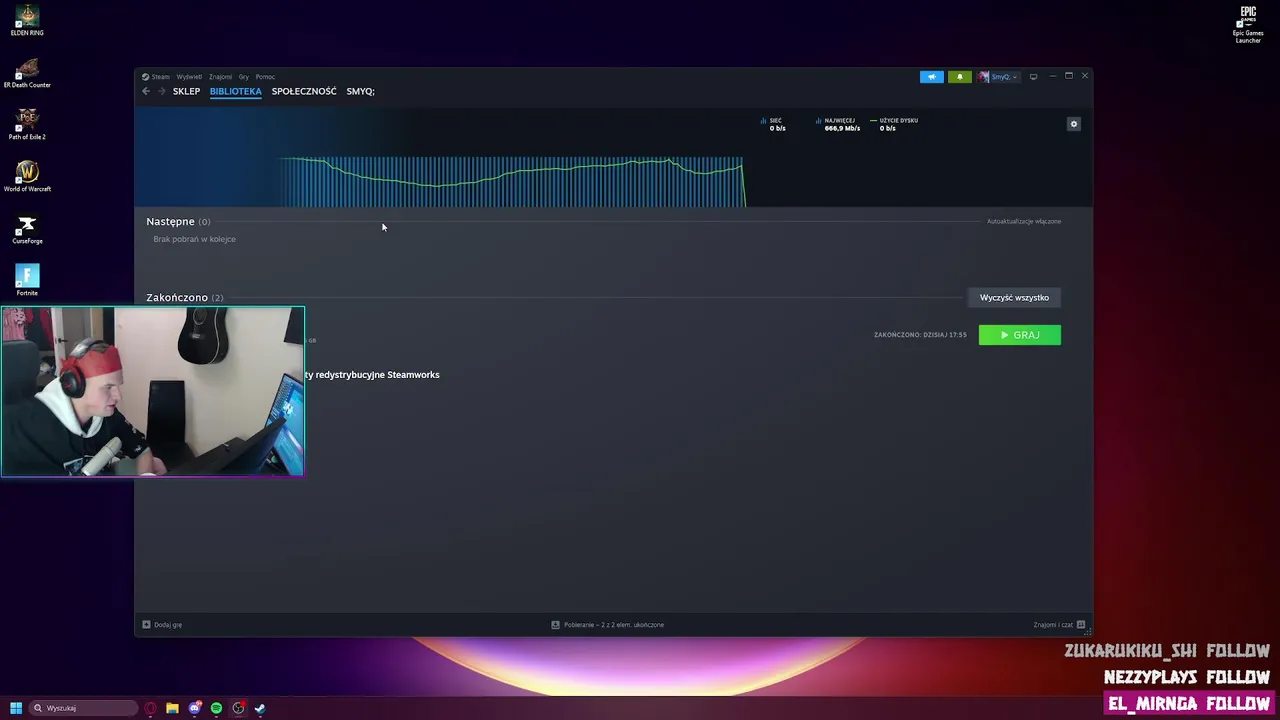The image size is (1280, 720).
Task: Launch CurseForge from the desktop
Action: coord(27,229)
